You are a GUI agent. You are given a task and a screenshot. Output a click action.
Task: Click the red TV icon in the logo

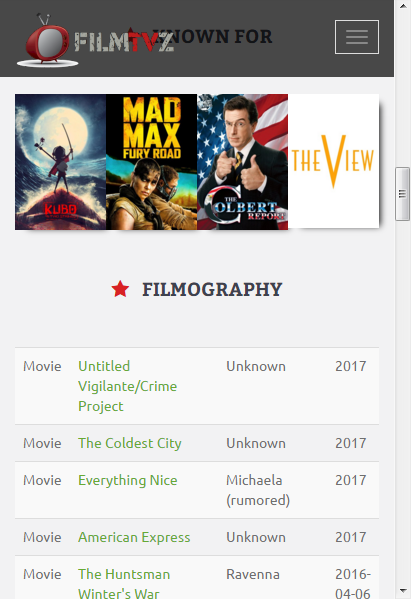47,41
